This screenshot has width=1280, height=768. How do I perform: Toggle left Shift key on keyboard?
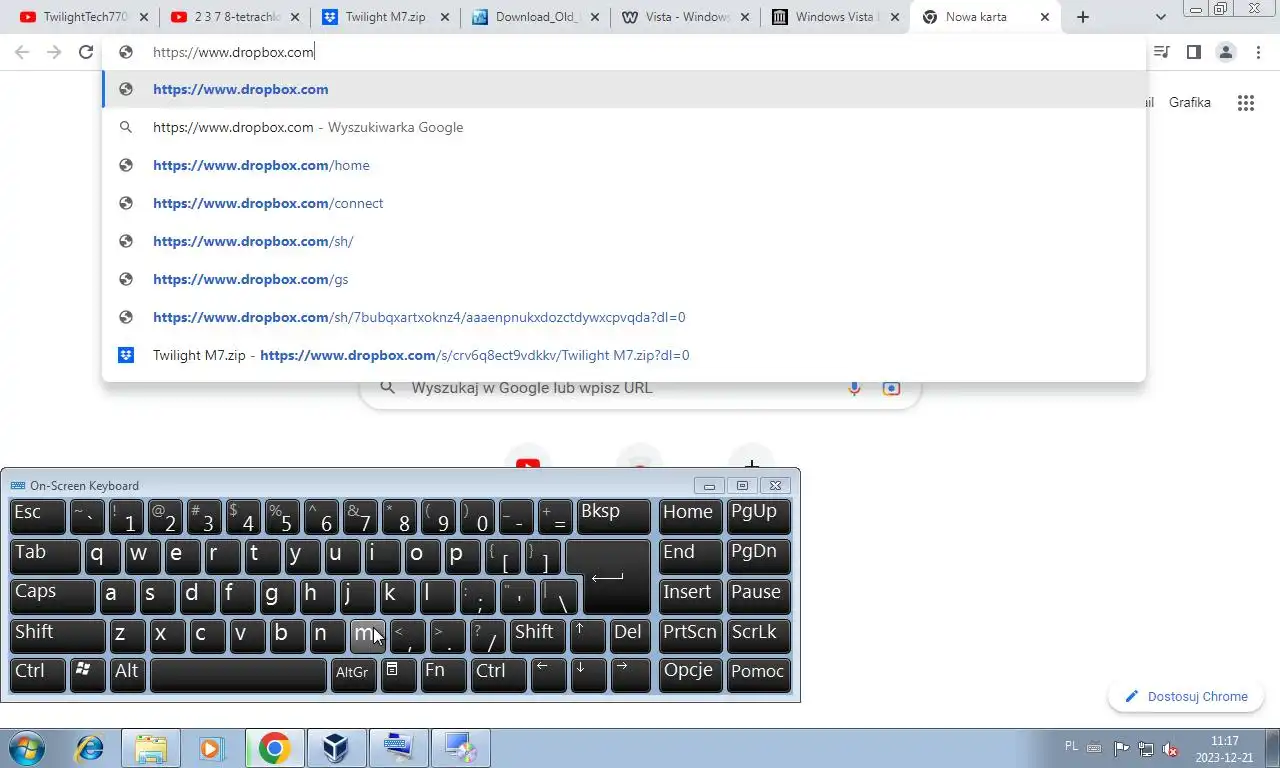(56, 635)
